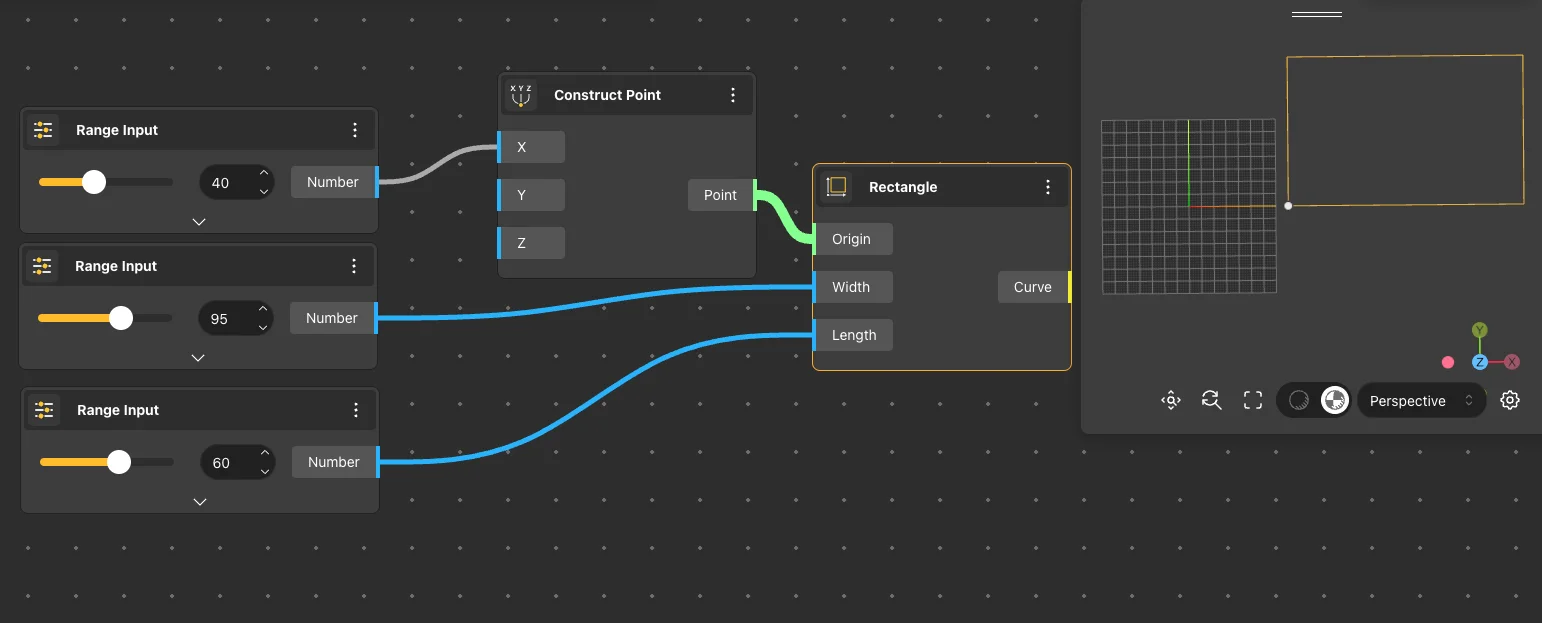
Task: Click the Point output on Construct Point
Action: [721, 195]
